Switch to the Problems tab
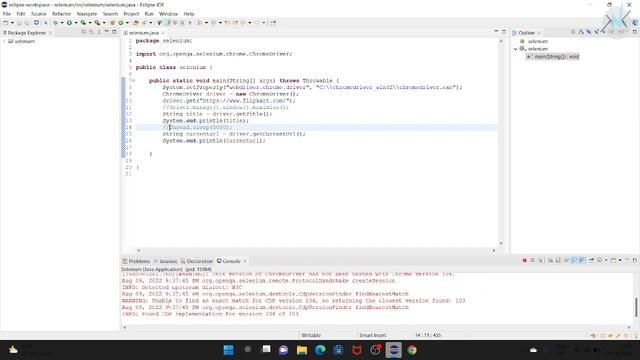The height and width of the screenshot is (360, 640). [x=137, y=261]
